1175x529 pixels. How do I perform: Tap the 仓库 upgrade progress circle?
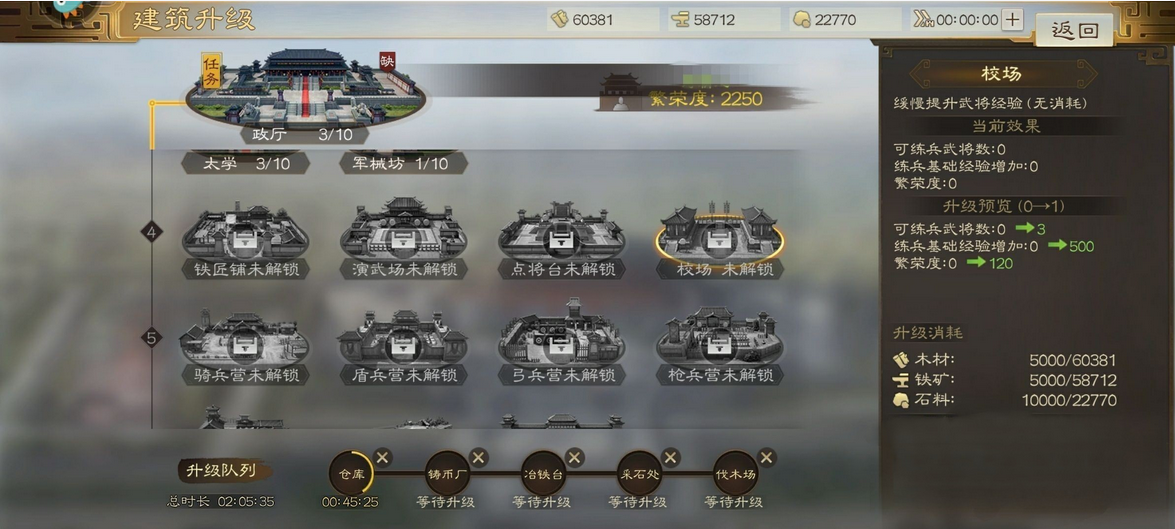(350, 472)
